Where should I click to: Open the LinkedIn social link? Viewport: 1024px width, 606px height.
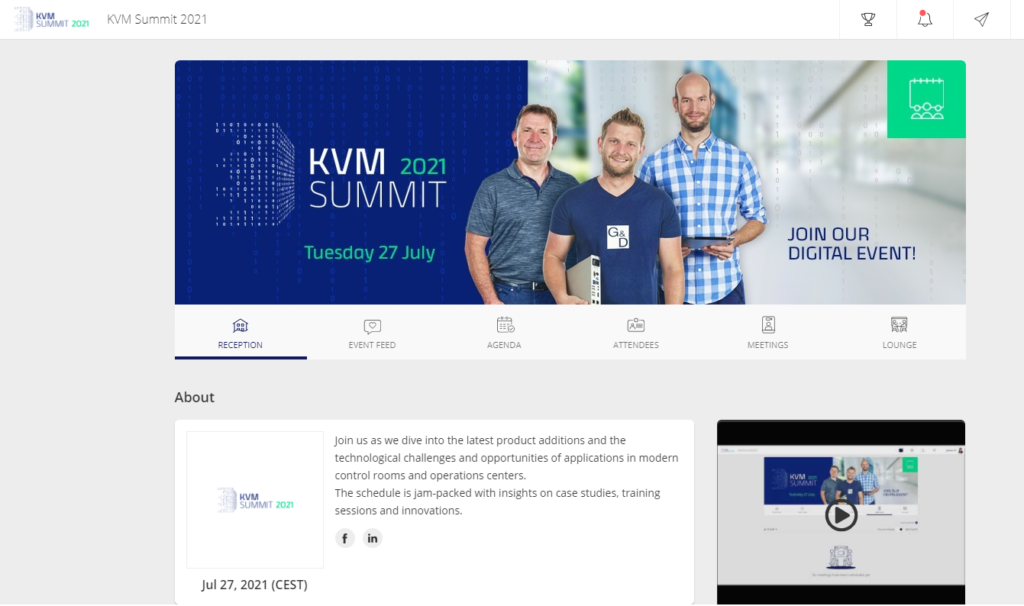point(372,538)
